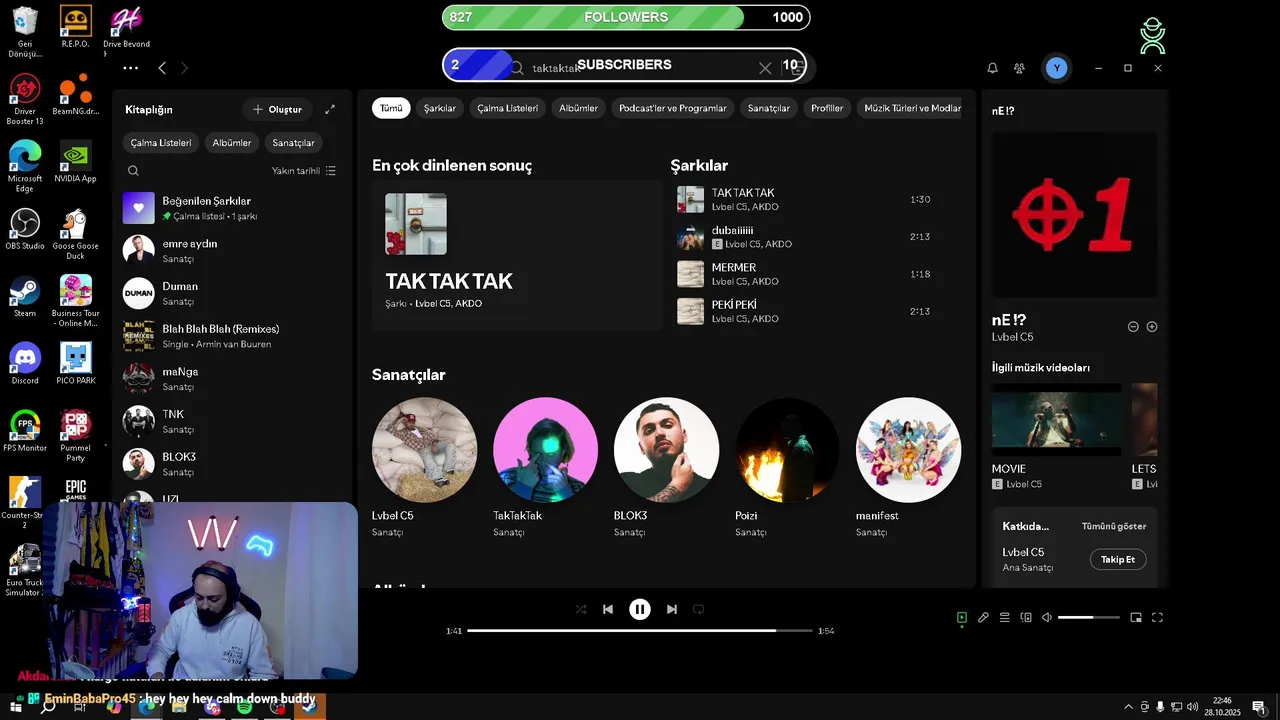Open friend activity icon
This screenshot has height=720, width=1280.
1019,68
